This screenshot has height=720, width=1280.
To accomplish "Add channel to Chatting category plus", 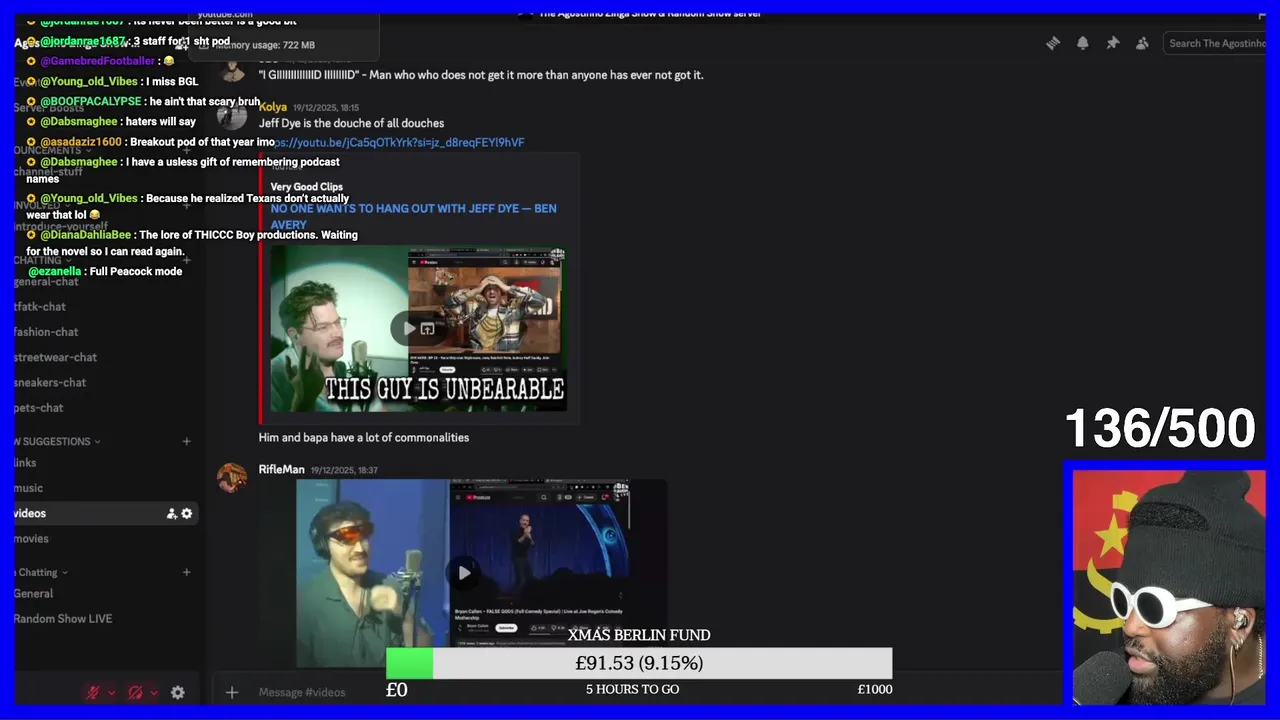I will click(x=186, y=572).
